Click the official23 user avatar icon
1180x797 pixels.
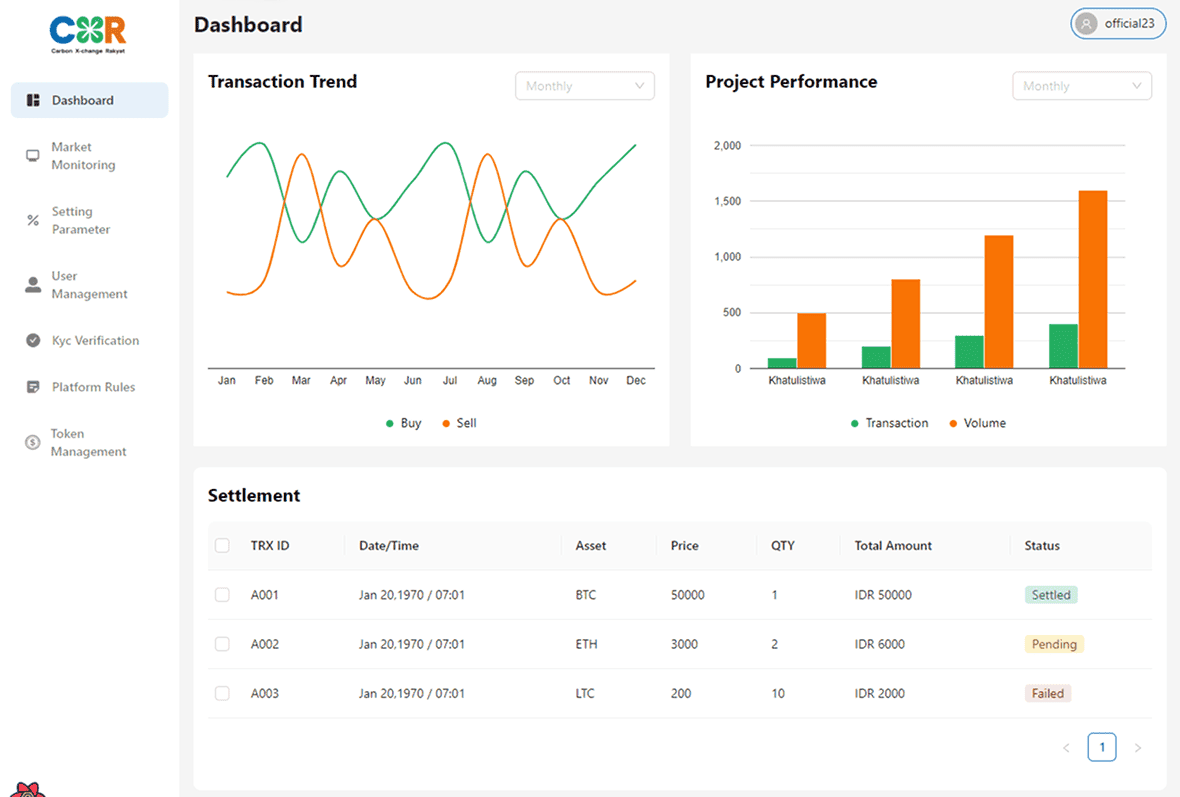click(1086, 24)
